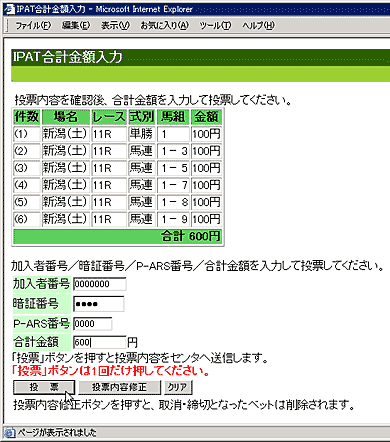Click the IPAT合計金額入力 page heading

click(x=68, y=57)
